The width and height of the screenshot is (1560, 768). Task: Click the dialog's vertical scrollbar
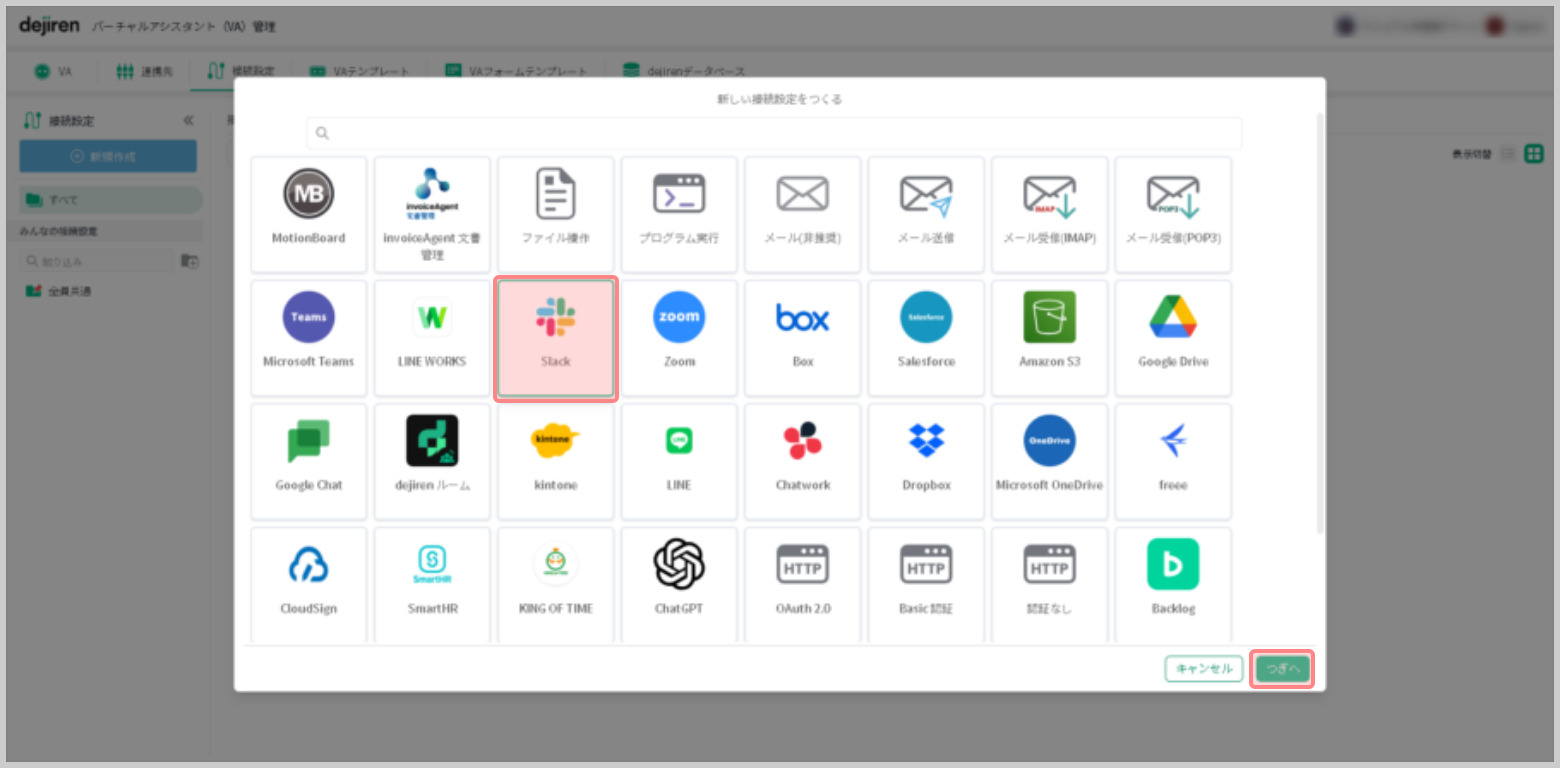(1320, 322)
